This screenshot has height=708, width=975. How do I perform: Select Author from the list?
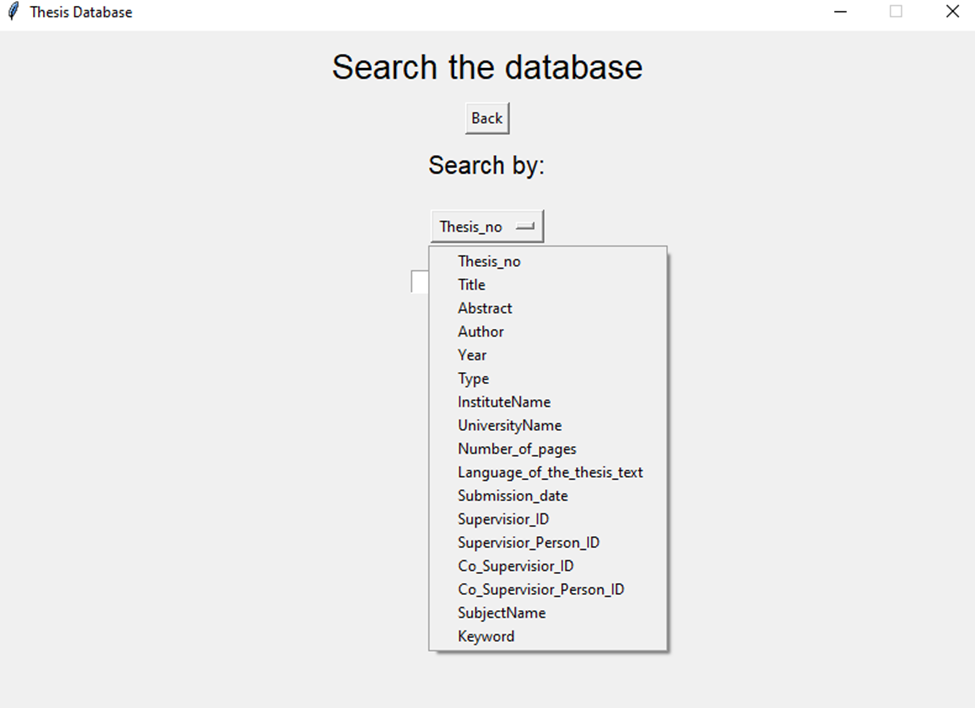click(480, 331)
